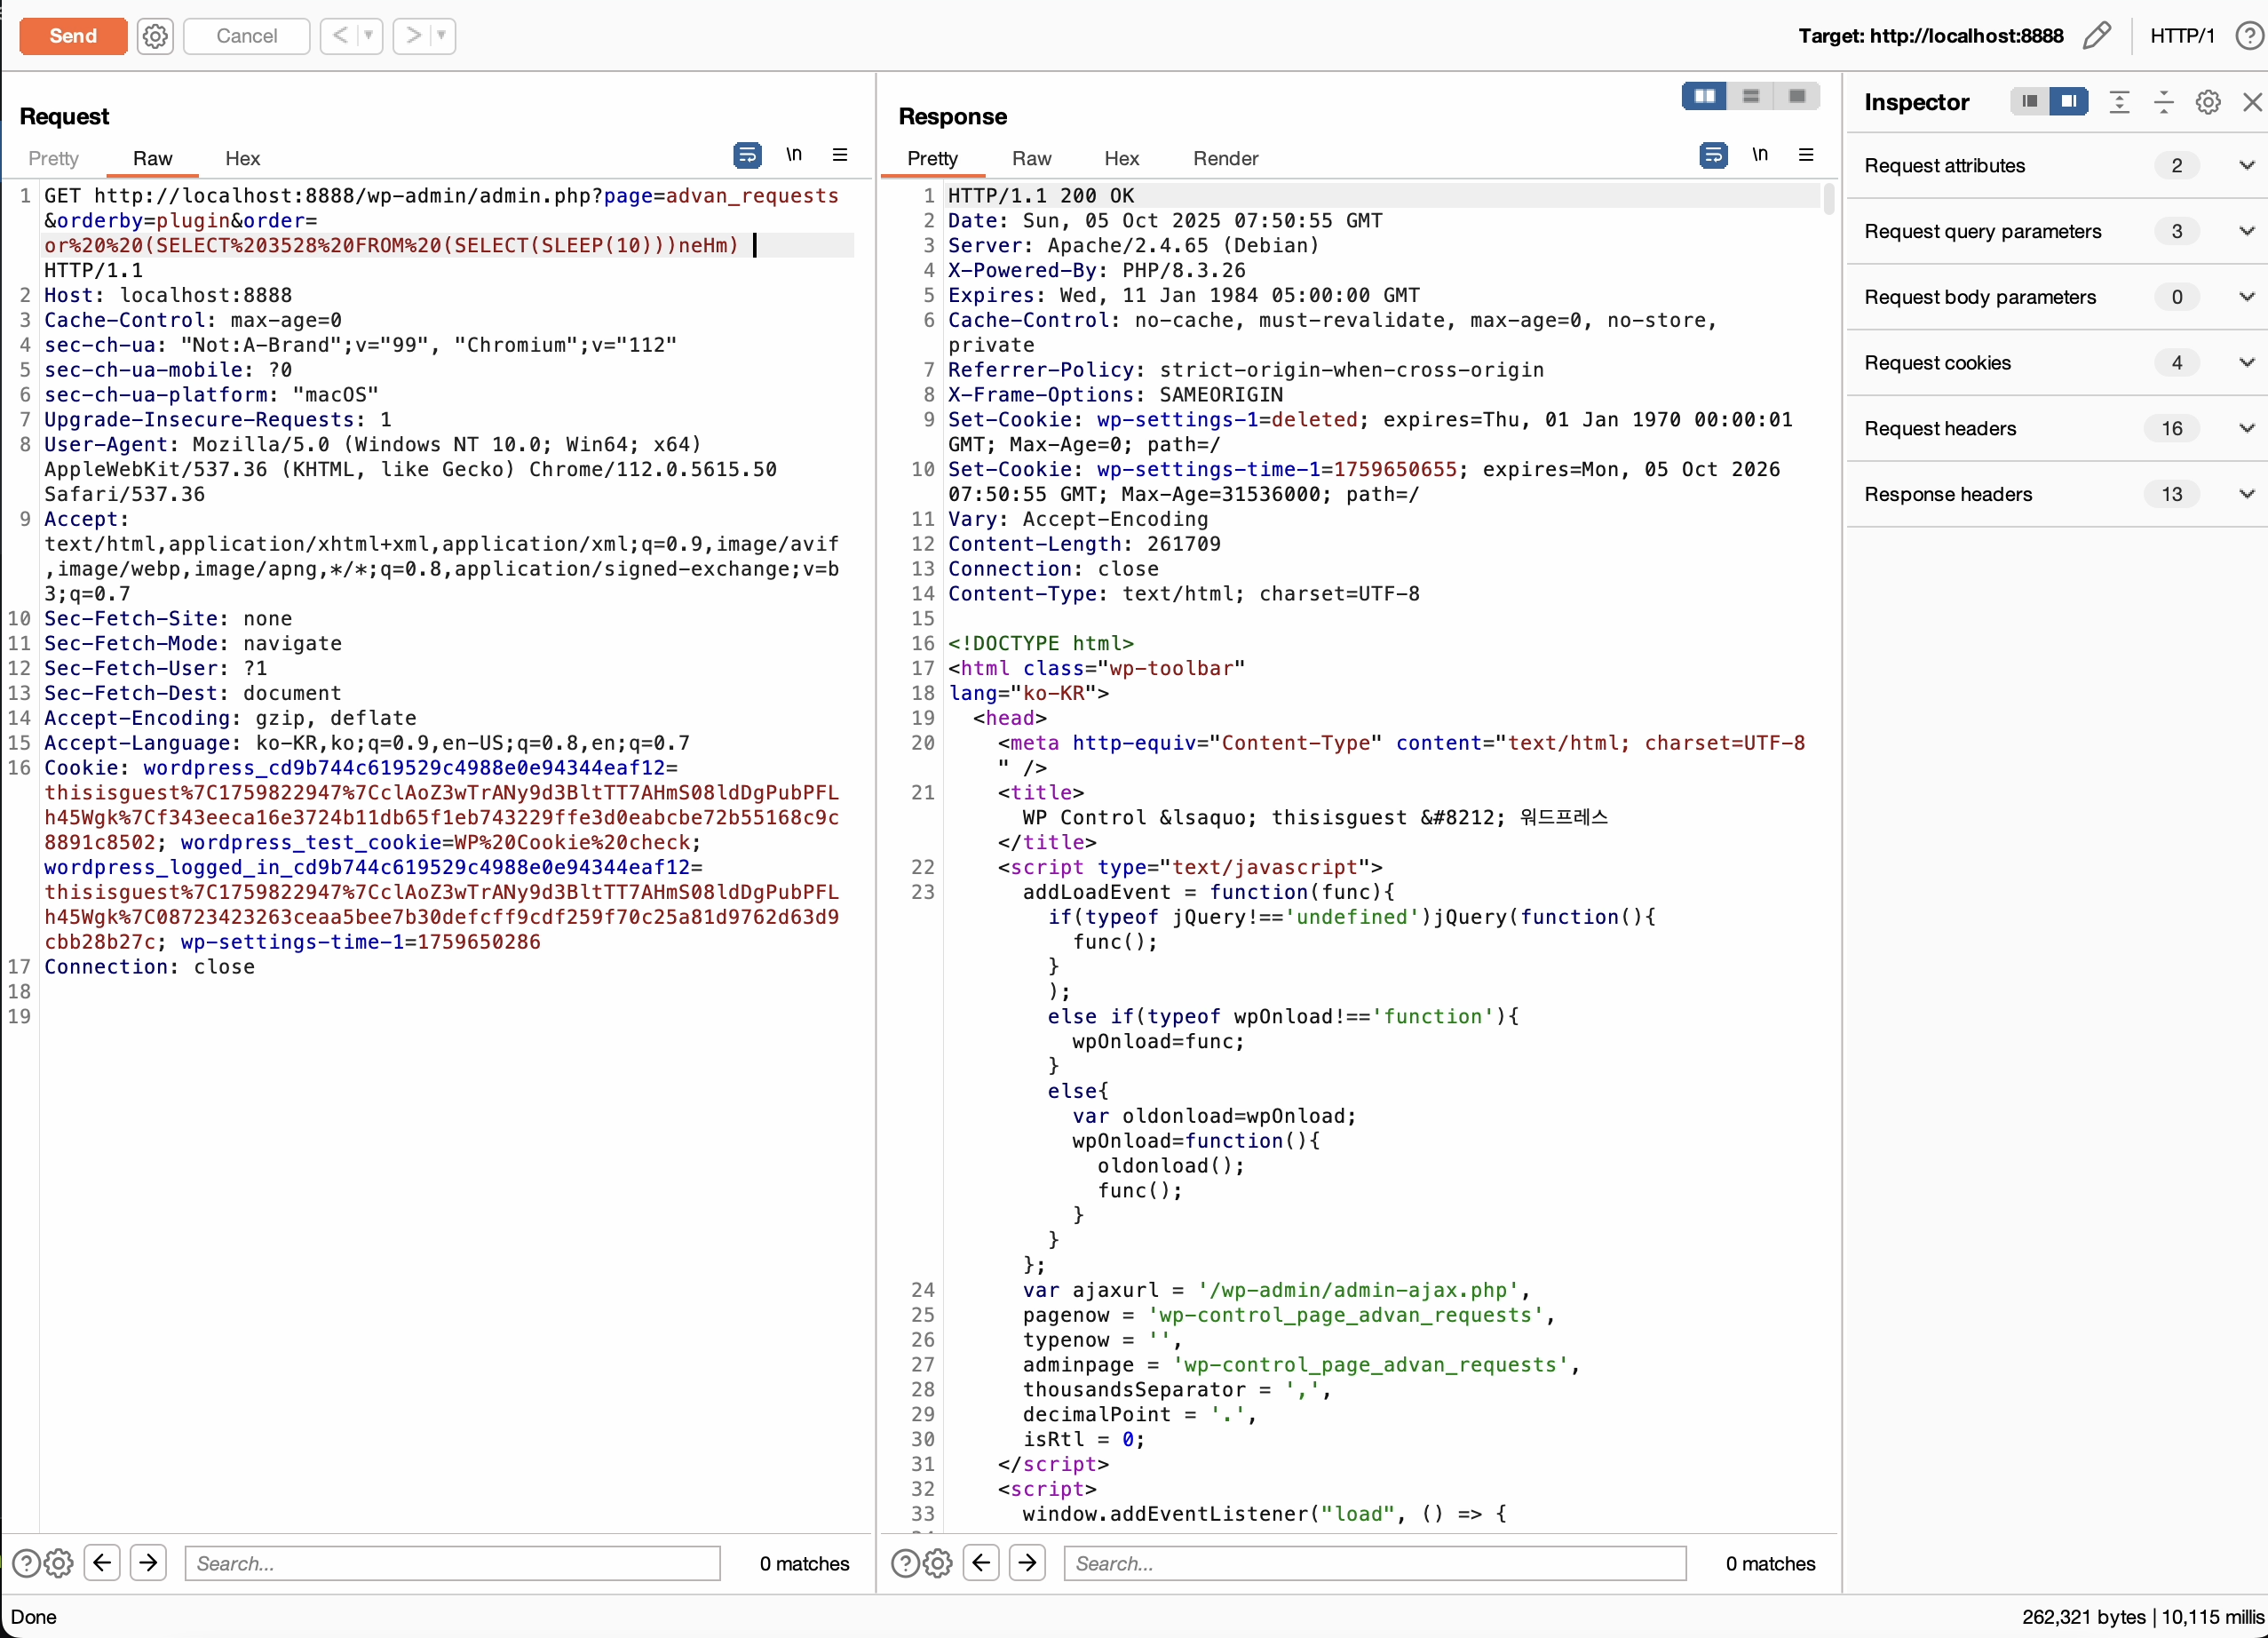The width and height of the screenshot is (2268, 1638).
Task: Click the request settings gear icon beside Send
Action: [155, 36]
